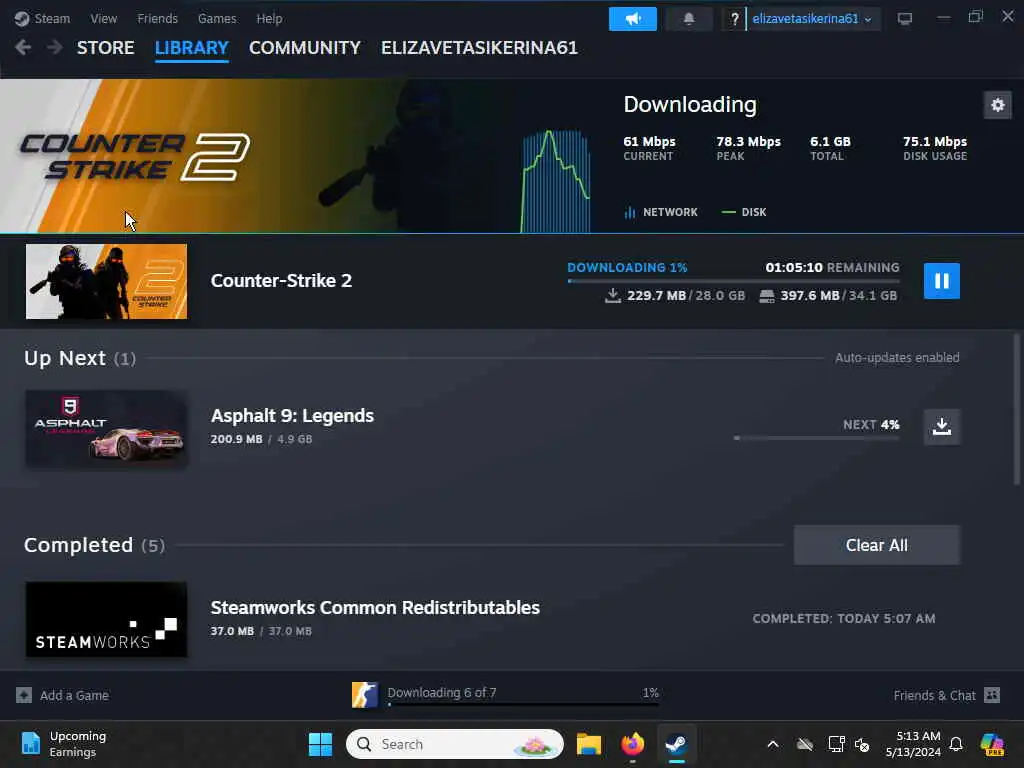Click the network display tray icon
Screen dimensions: 1024x768
[x=836, y=744]
